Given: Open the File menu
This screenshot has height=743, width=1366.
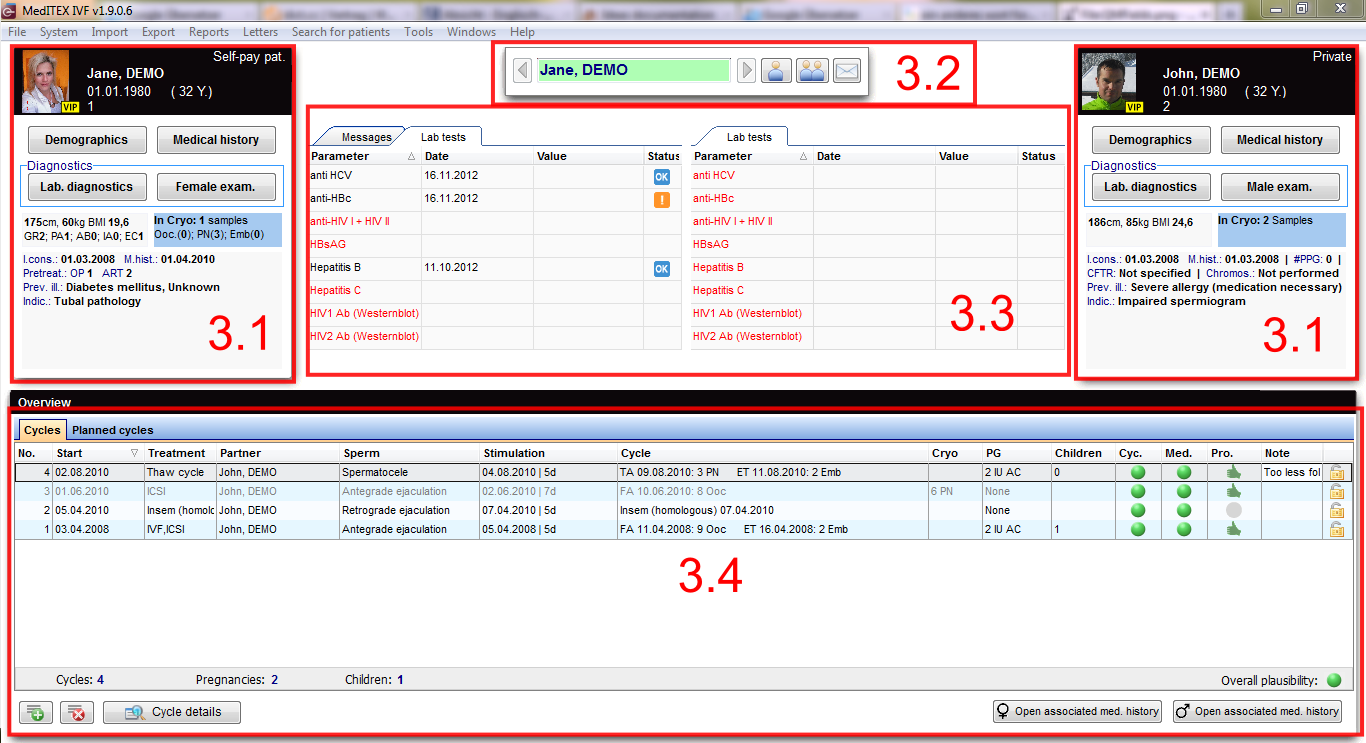Looking at the screenshot, I should [17, 32].
